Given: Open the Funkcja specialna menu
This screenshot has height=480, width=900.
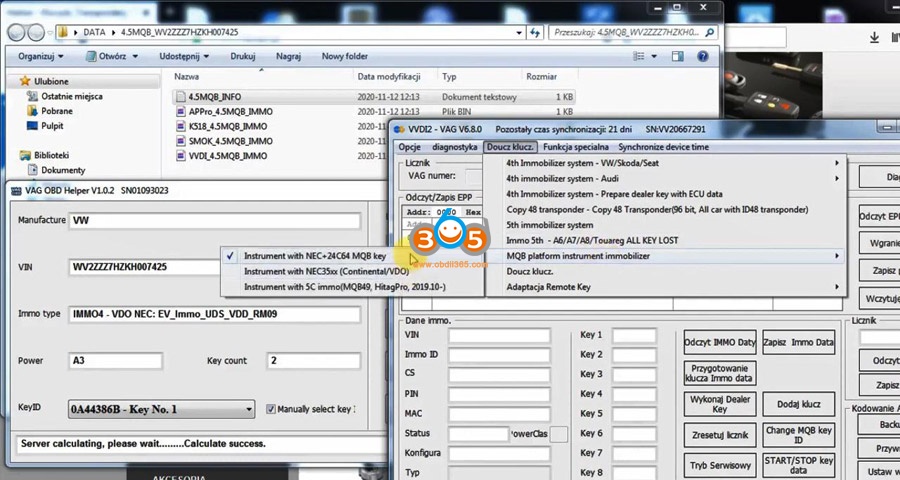Looking at the screenshot, I should pyautogui.click(x=576, y=147).
